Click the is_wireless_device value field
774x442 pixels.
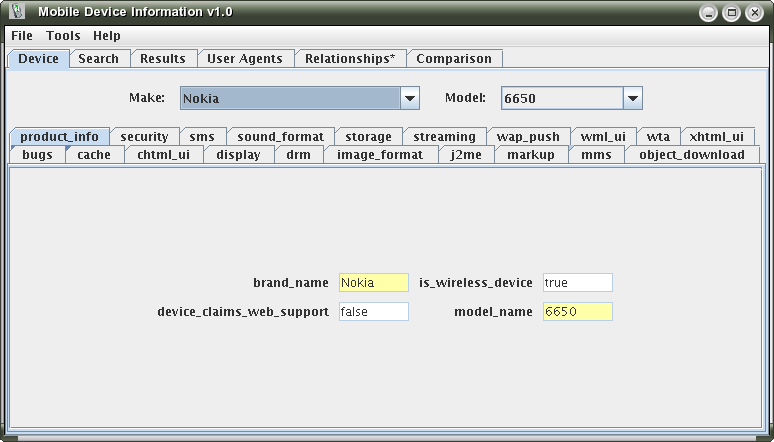pos(577,283)
